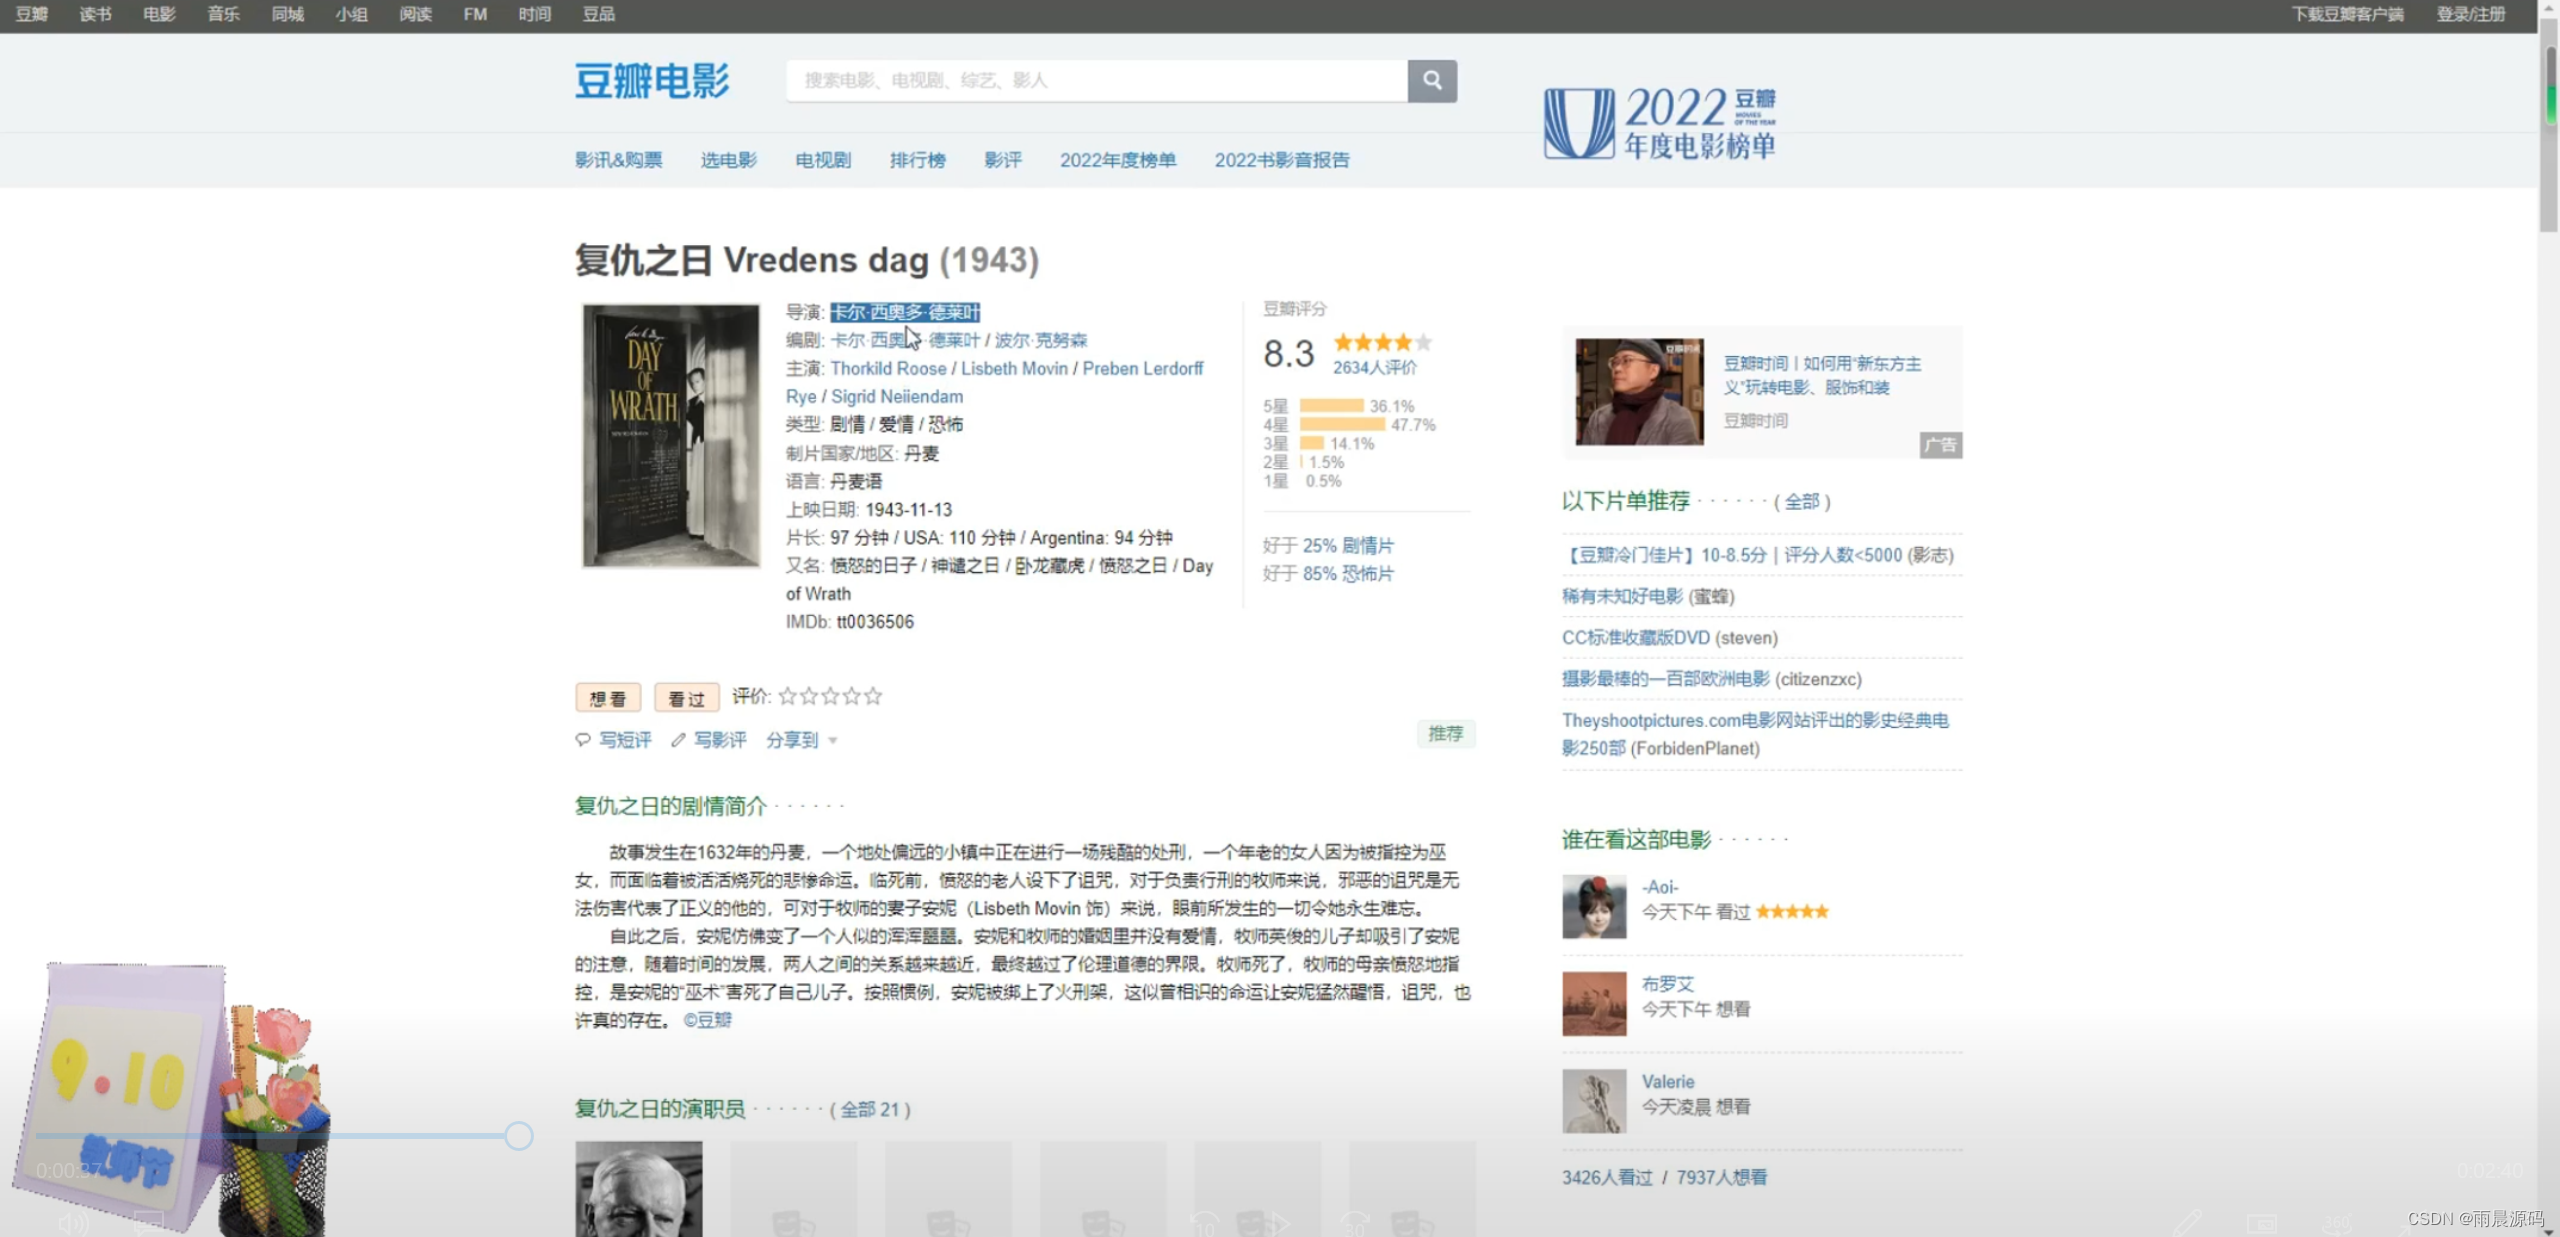Rate the movie five stars
The image size is (2560, 1237).
873,696
